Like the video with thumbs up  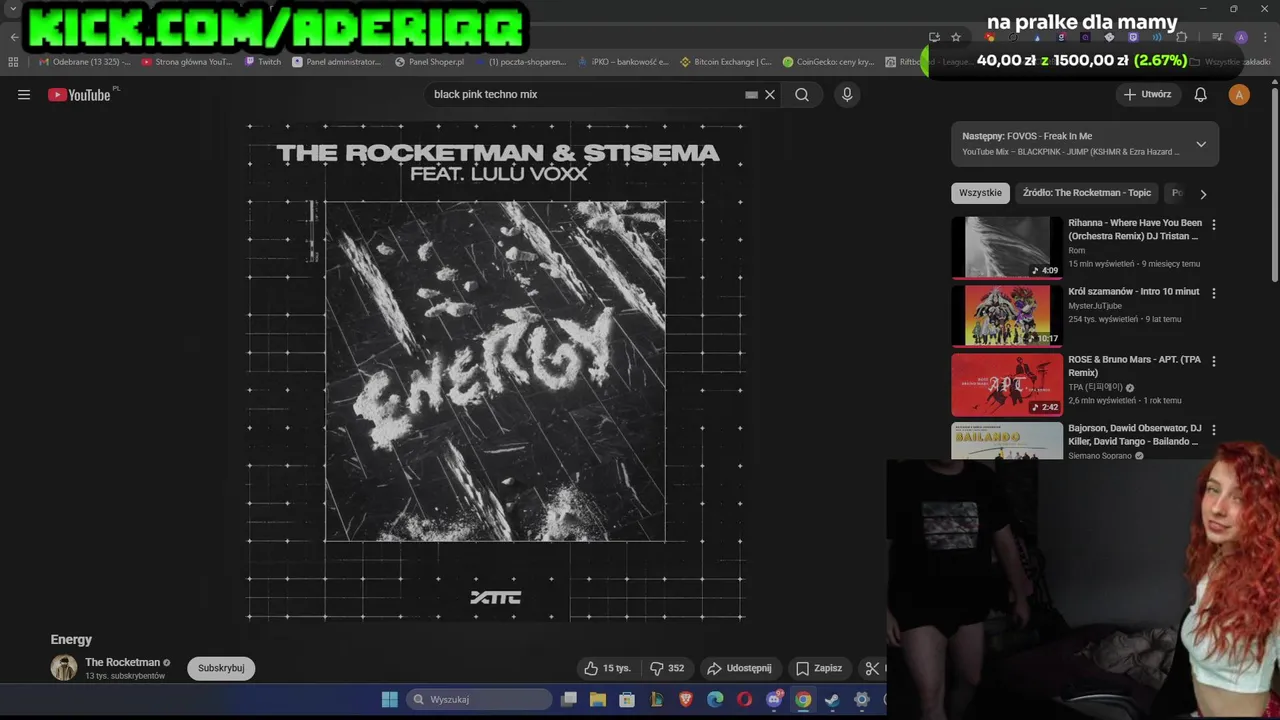607,668
